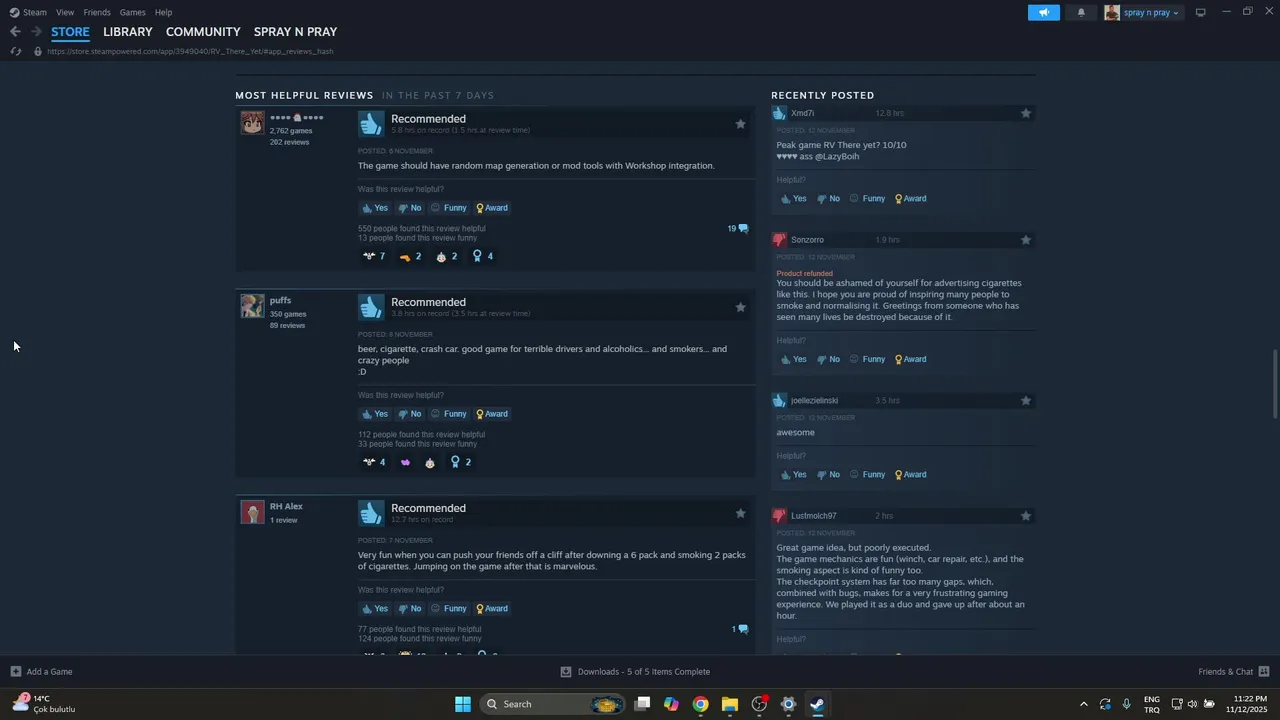
Task: Vote No on Xmd7i's review
Action: [828, 199]
